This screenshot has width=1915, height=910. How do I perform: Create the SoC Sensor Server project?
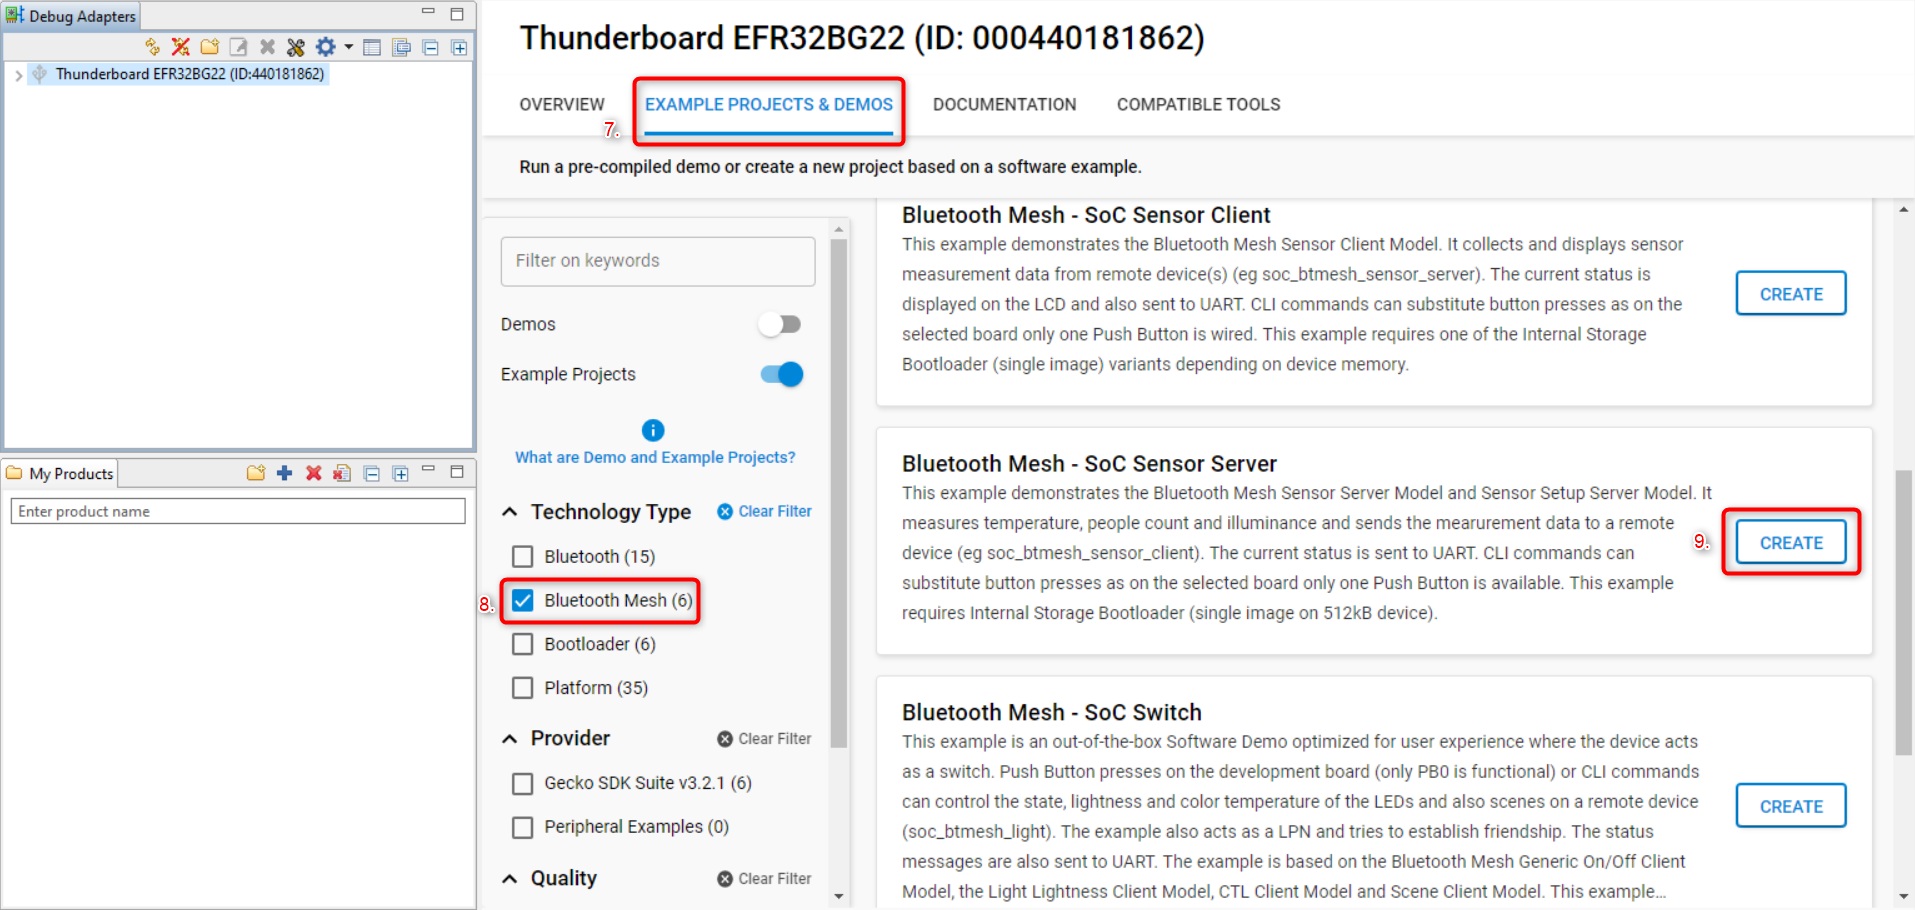[x=1791, y=543]
